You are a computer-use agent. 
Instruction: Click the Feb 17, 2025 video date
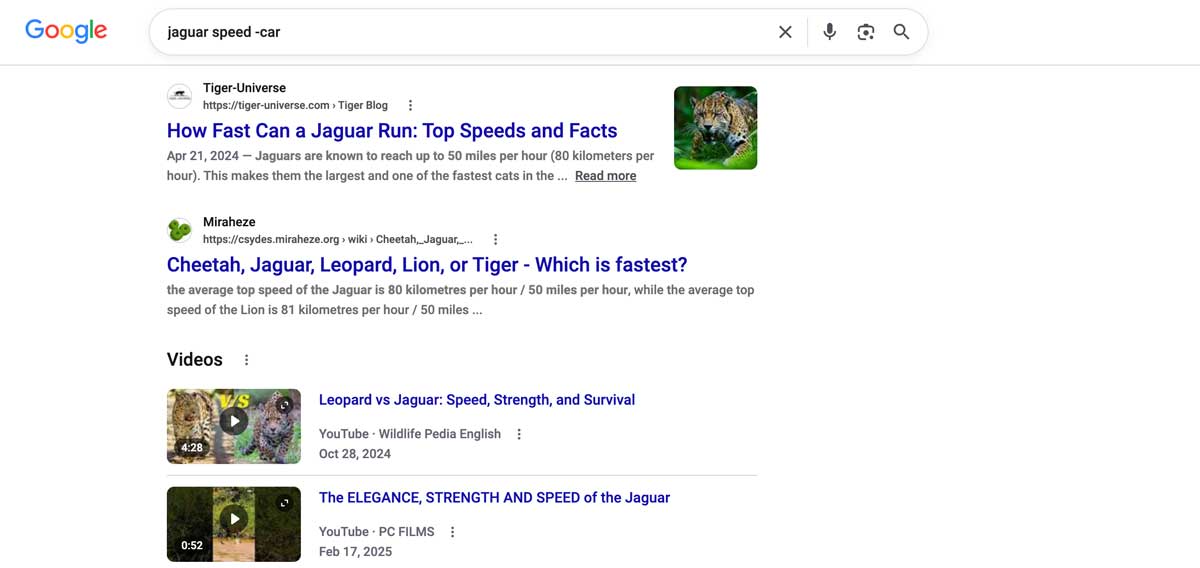355,552
